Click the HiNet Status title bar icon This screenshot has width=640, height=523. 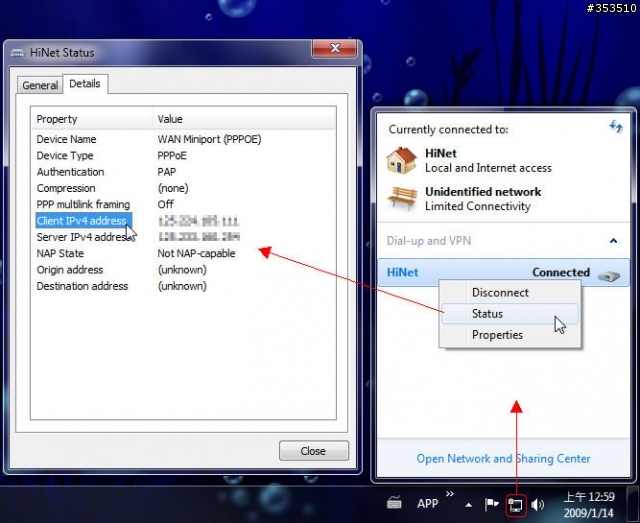click(x=17, y=53)
